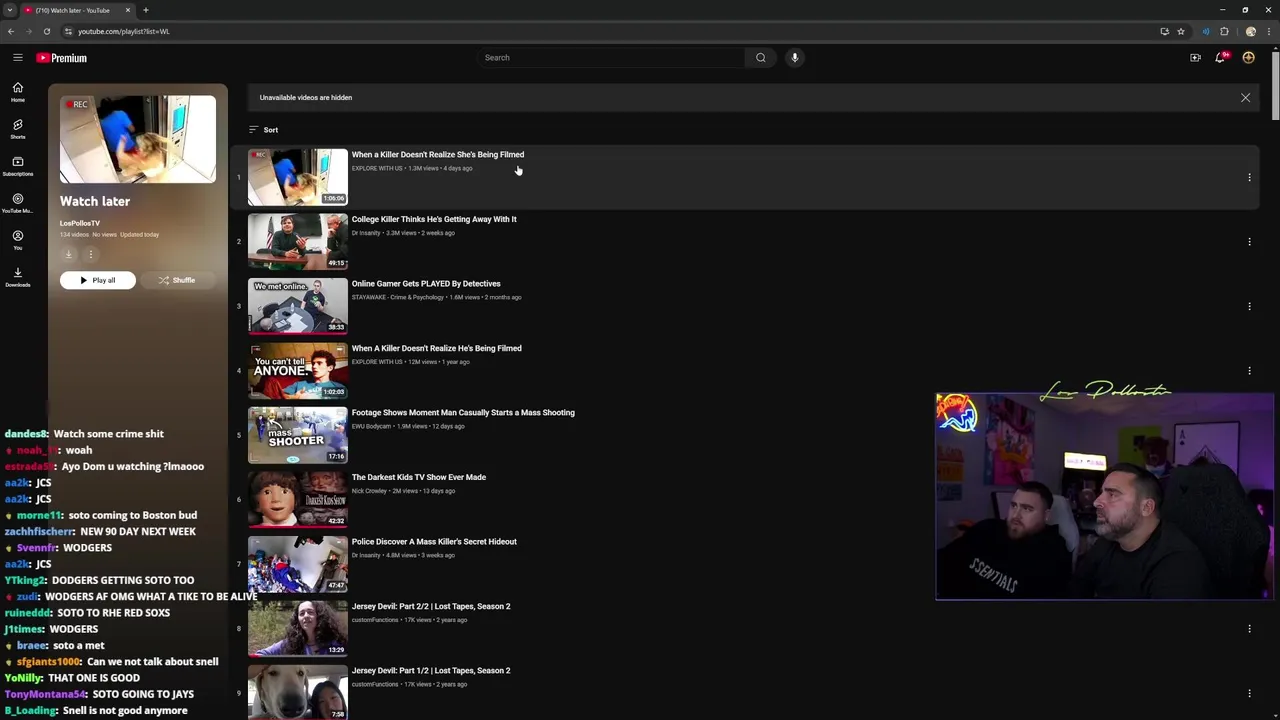Screen dimensions: 1280x720
Task: Open a new browser tab
Action: 145,10
